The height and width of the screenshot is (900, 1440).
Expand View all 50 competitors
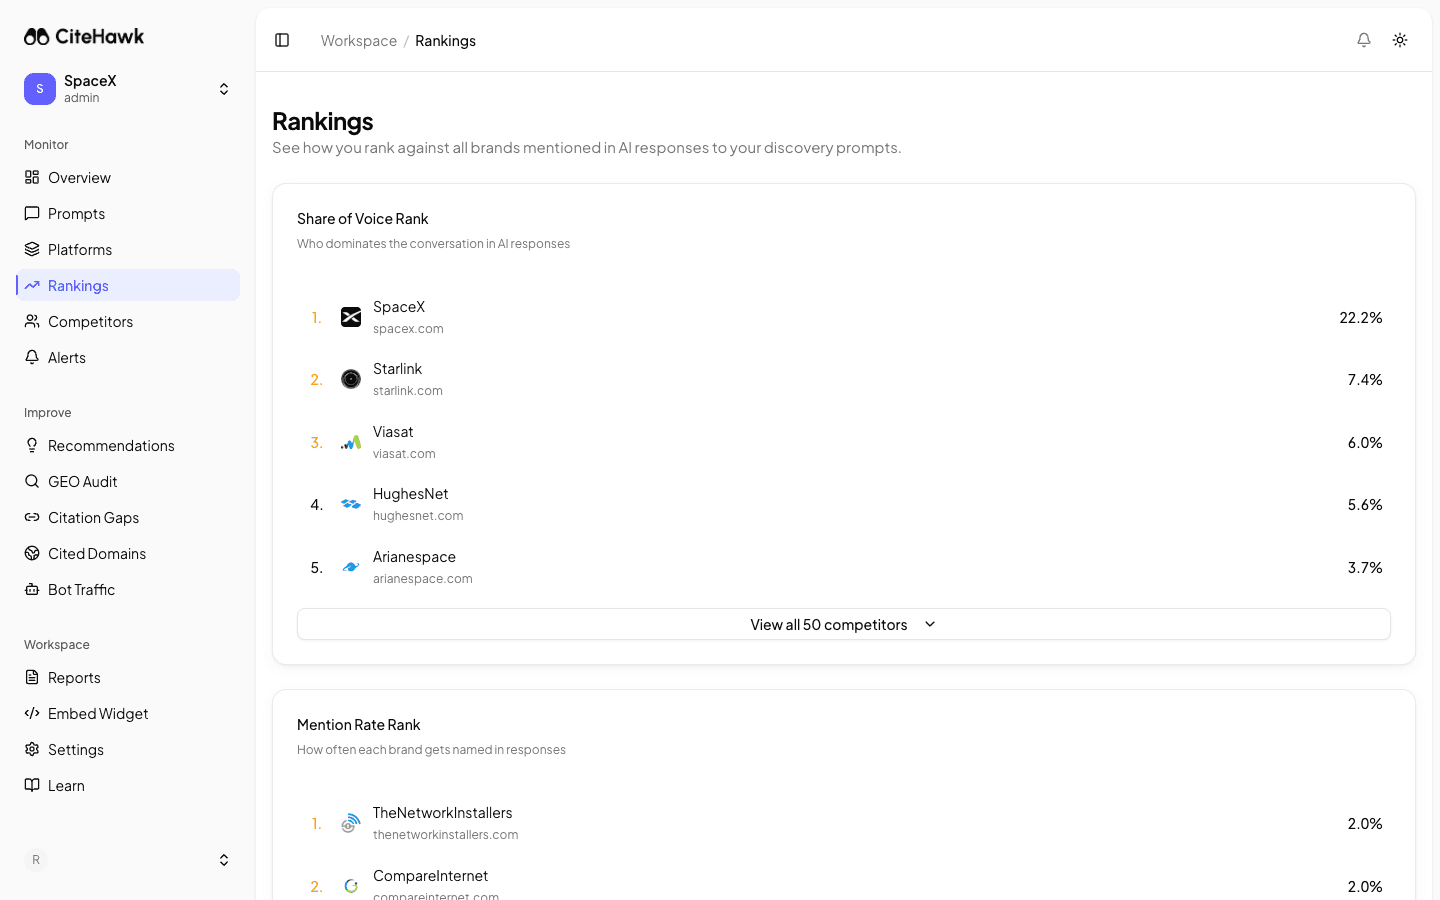click(844, 624)
